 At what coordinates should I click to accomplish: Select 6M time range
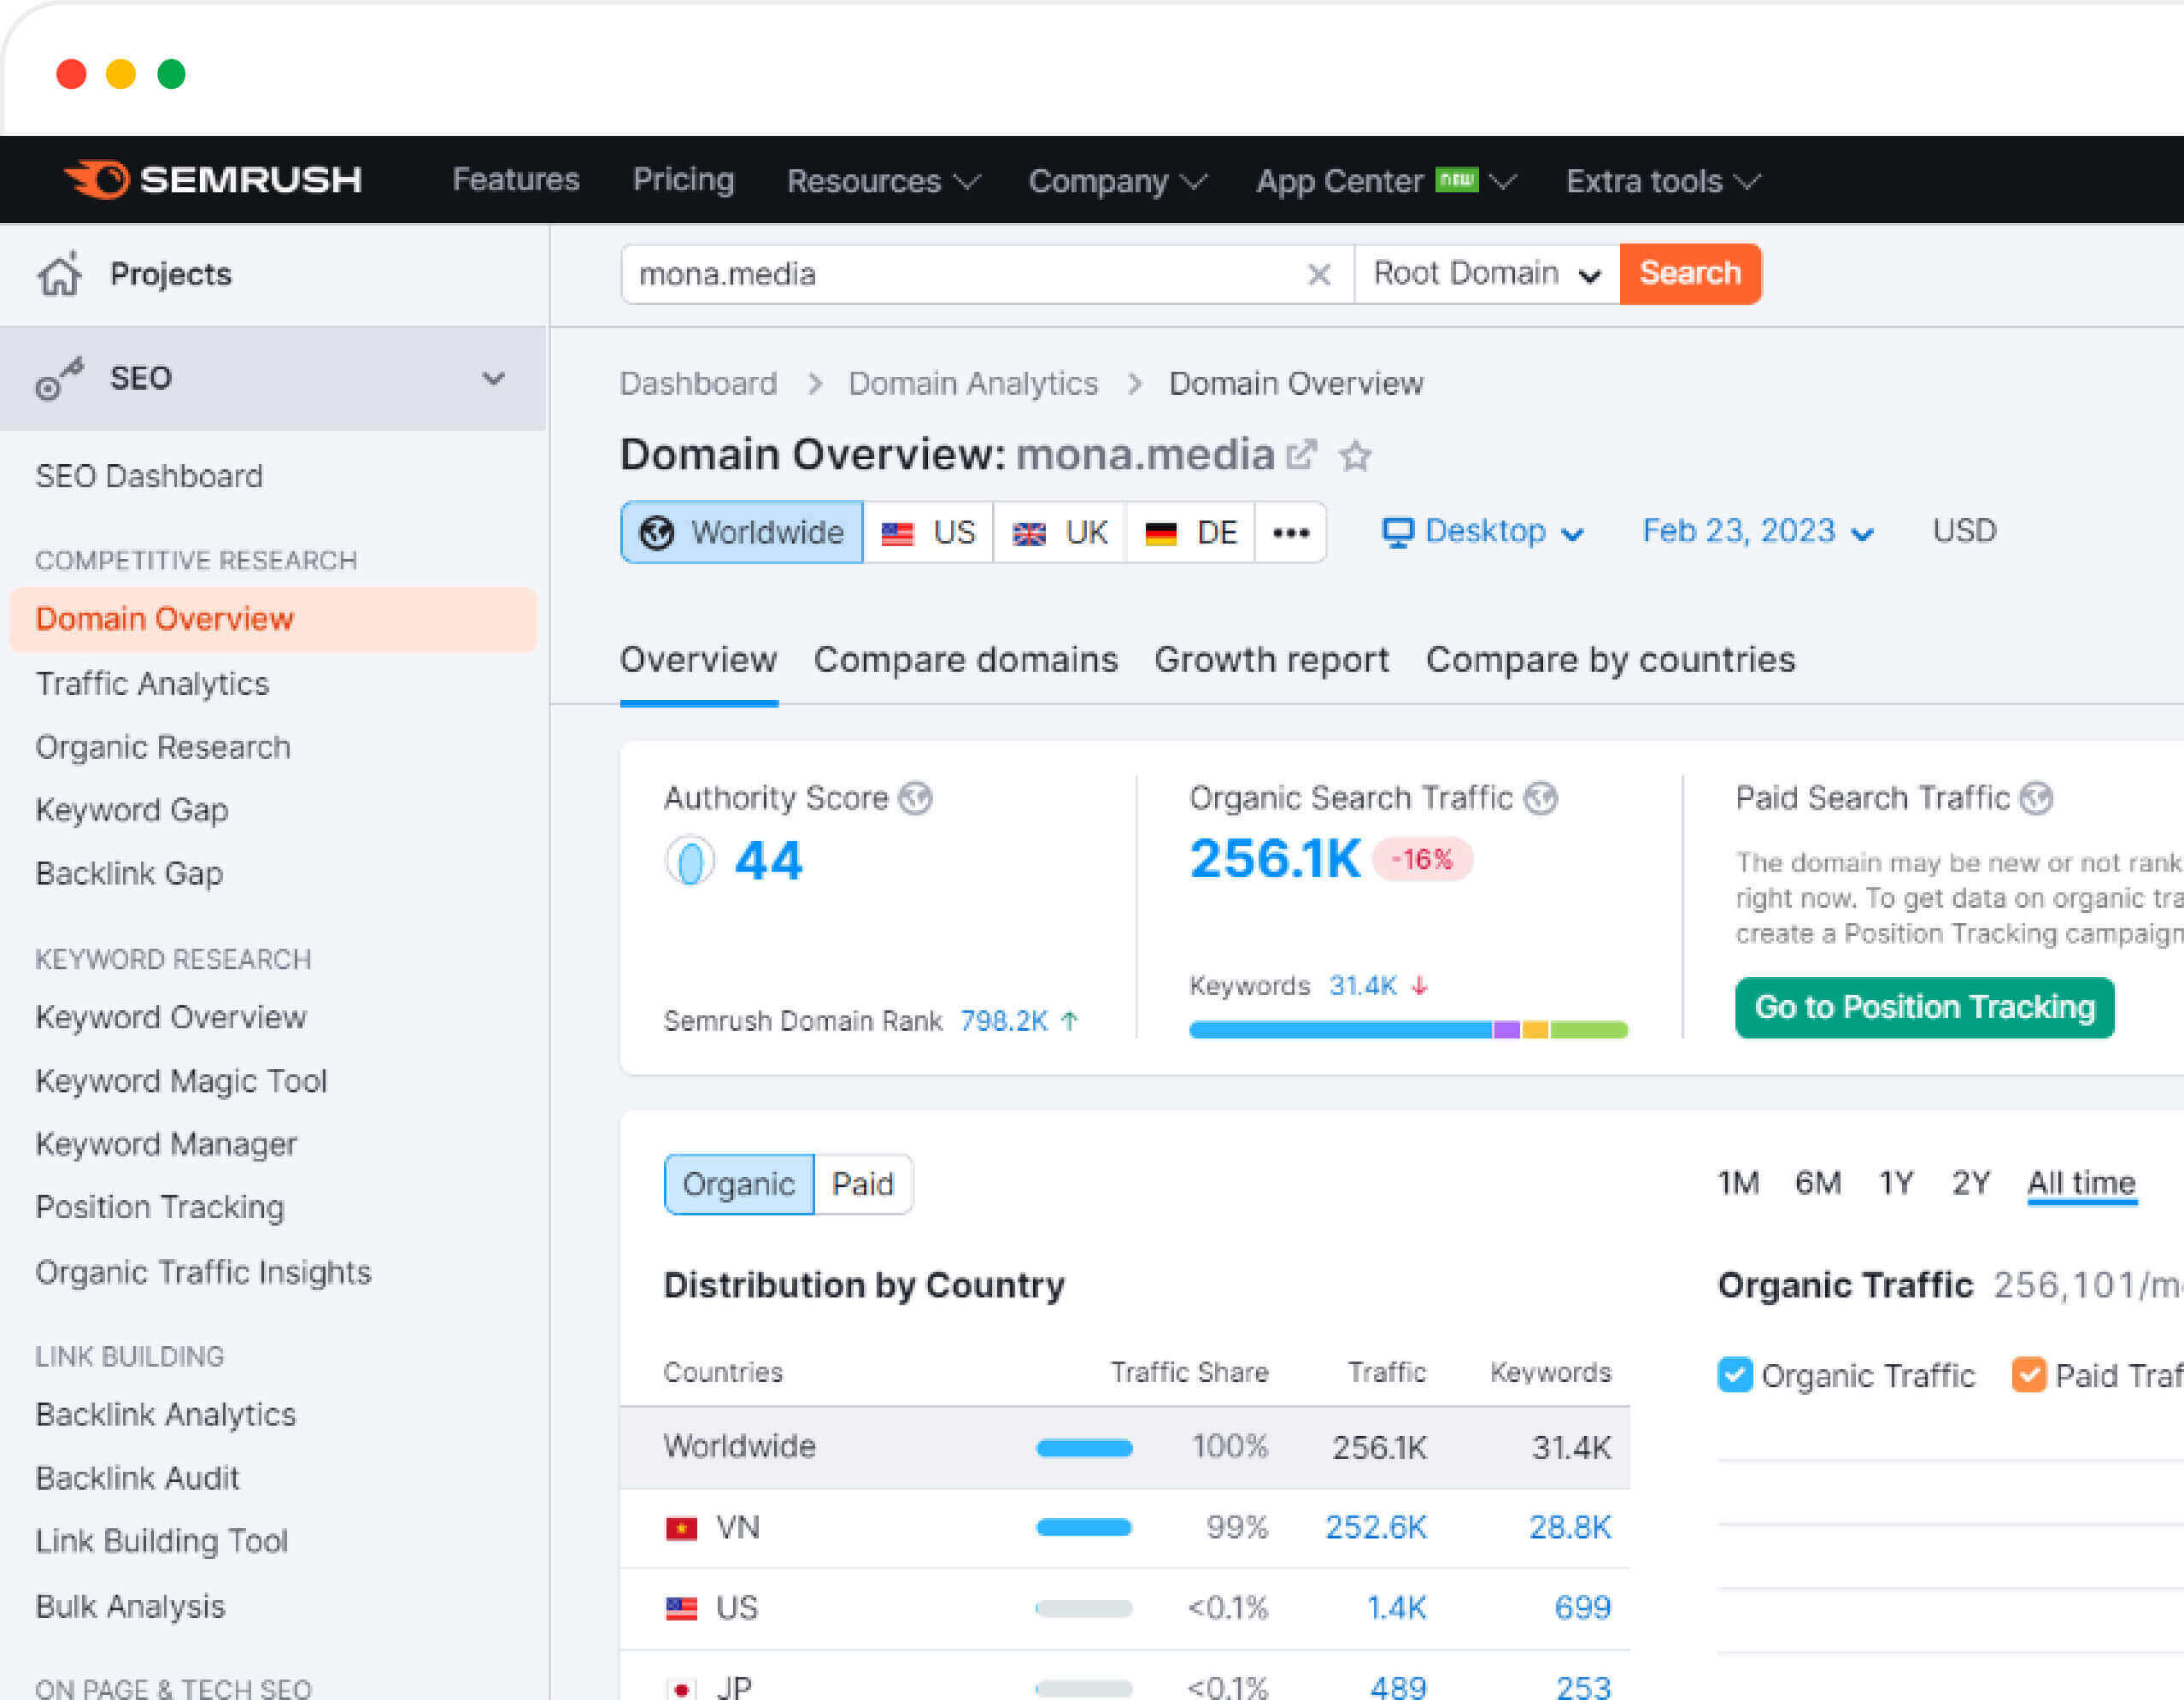point(1818,1183)
